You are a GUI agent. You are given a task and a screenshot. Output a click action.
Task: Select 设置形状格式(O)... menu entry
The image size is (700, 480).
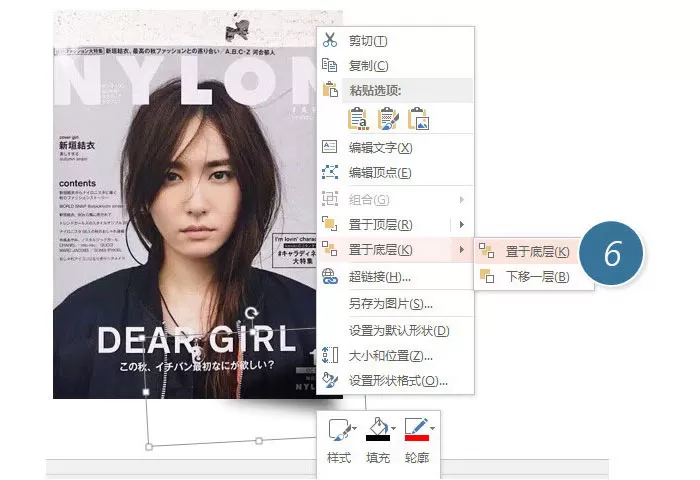[396, 380]
